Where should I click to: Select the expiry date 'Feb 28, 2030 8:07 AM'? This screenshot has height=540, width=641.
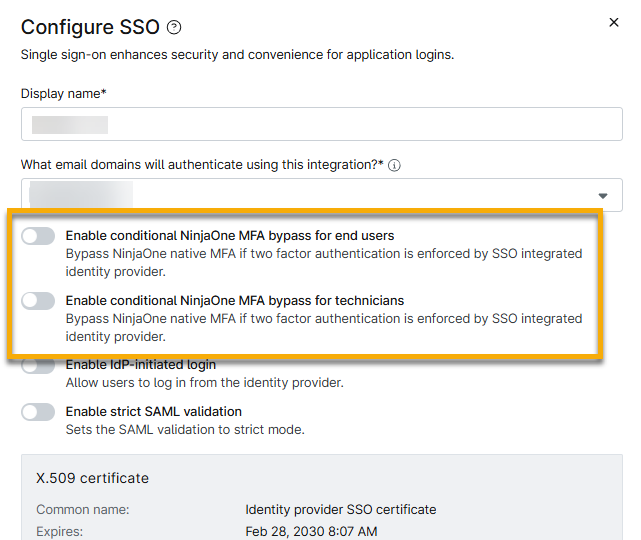pyautogui.click(x=311, y=531)
